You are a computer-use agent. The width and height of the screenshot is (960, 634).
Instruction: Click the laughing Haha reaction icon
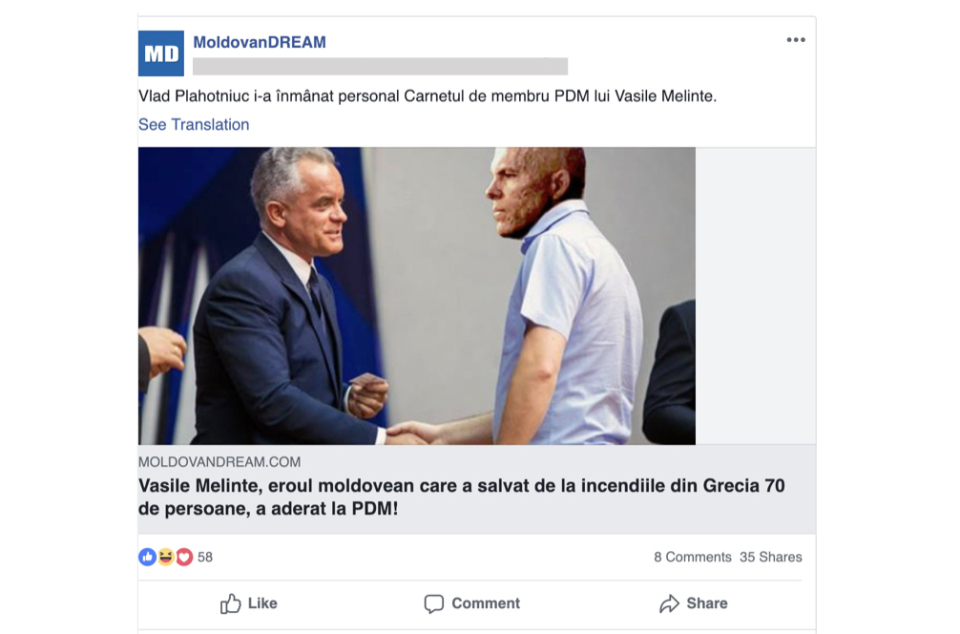point(165,557)
